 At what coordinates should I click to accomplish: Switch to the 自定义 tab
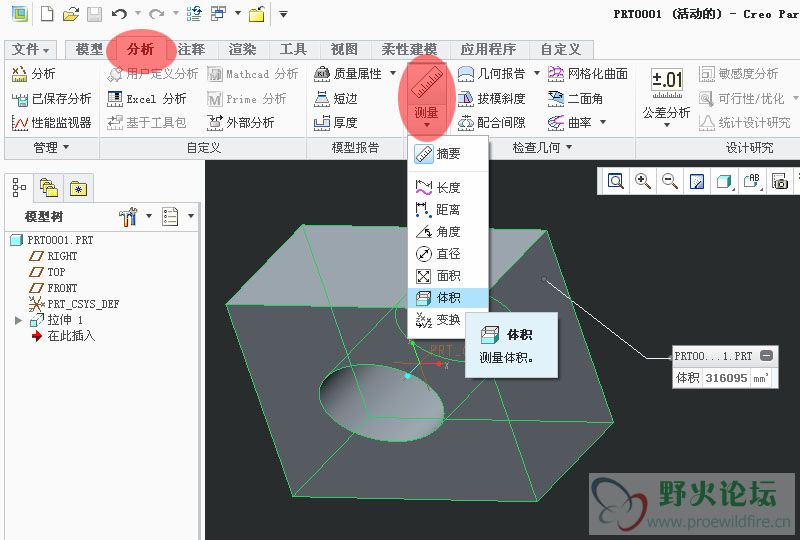pyautogui.click(x=561, y=50)
